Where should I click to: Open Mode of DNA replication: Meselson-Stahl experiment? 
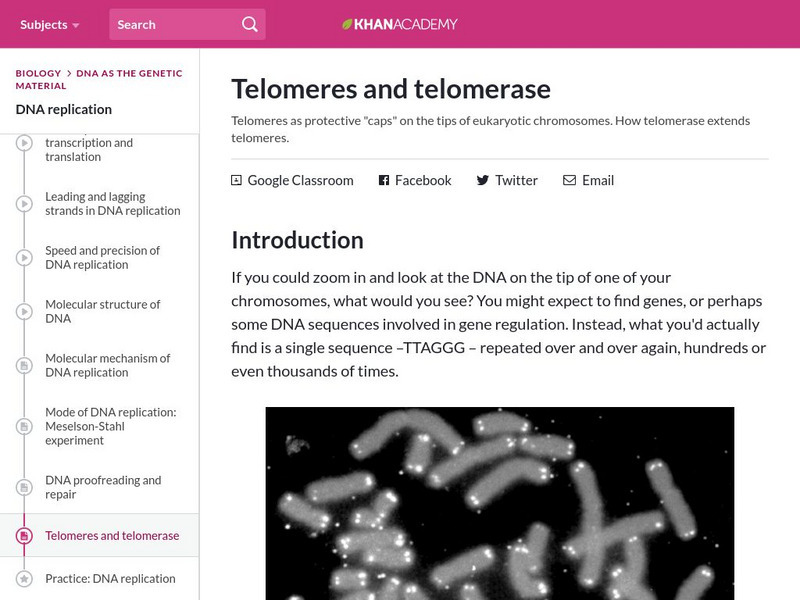[x=110, y=426]
